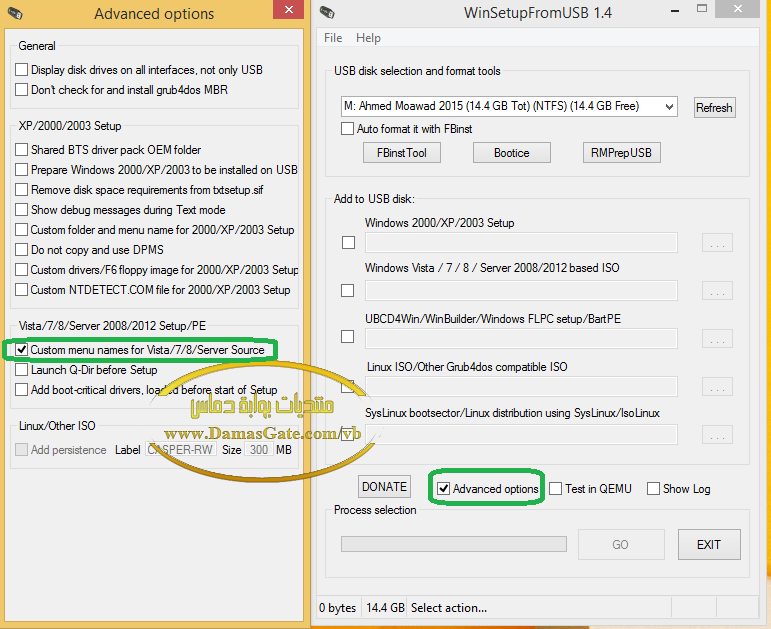Image resolution: width=771 pixels, height=629 pixels.
Task: Uncheck Custom menu names for Vista/7/8/Server Source
Action: [x=21, y=350]
